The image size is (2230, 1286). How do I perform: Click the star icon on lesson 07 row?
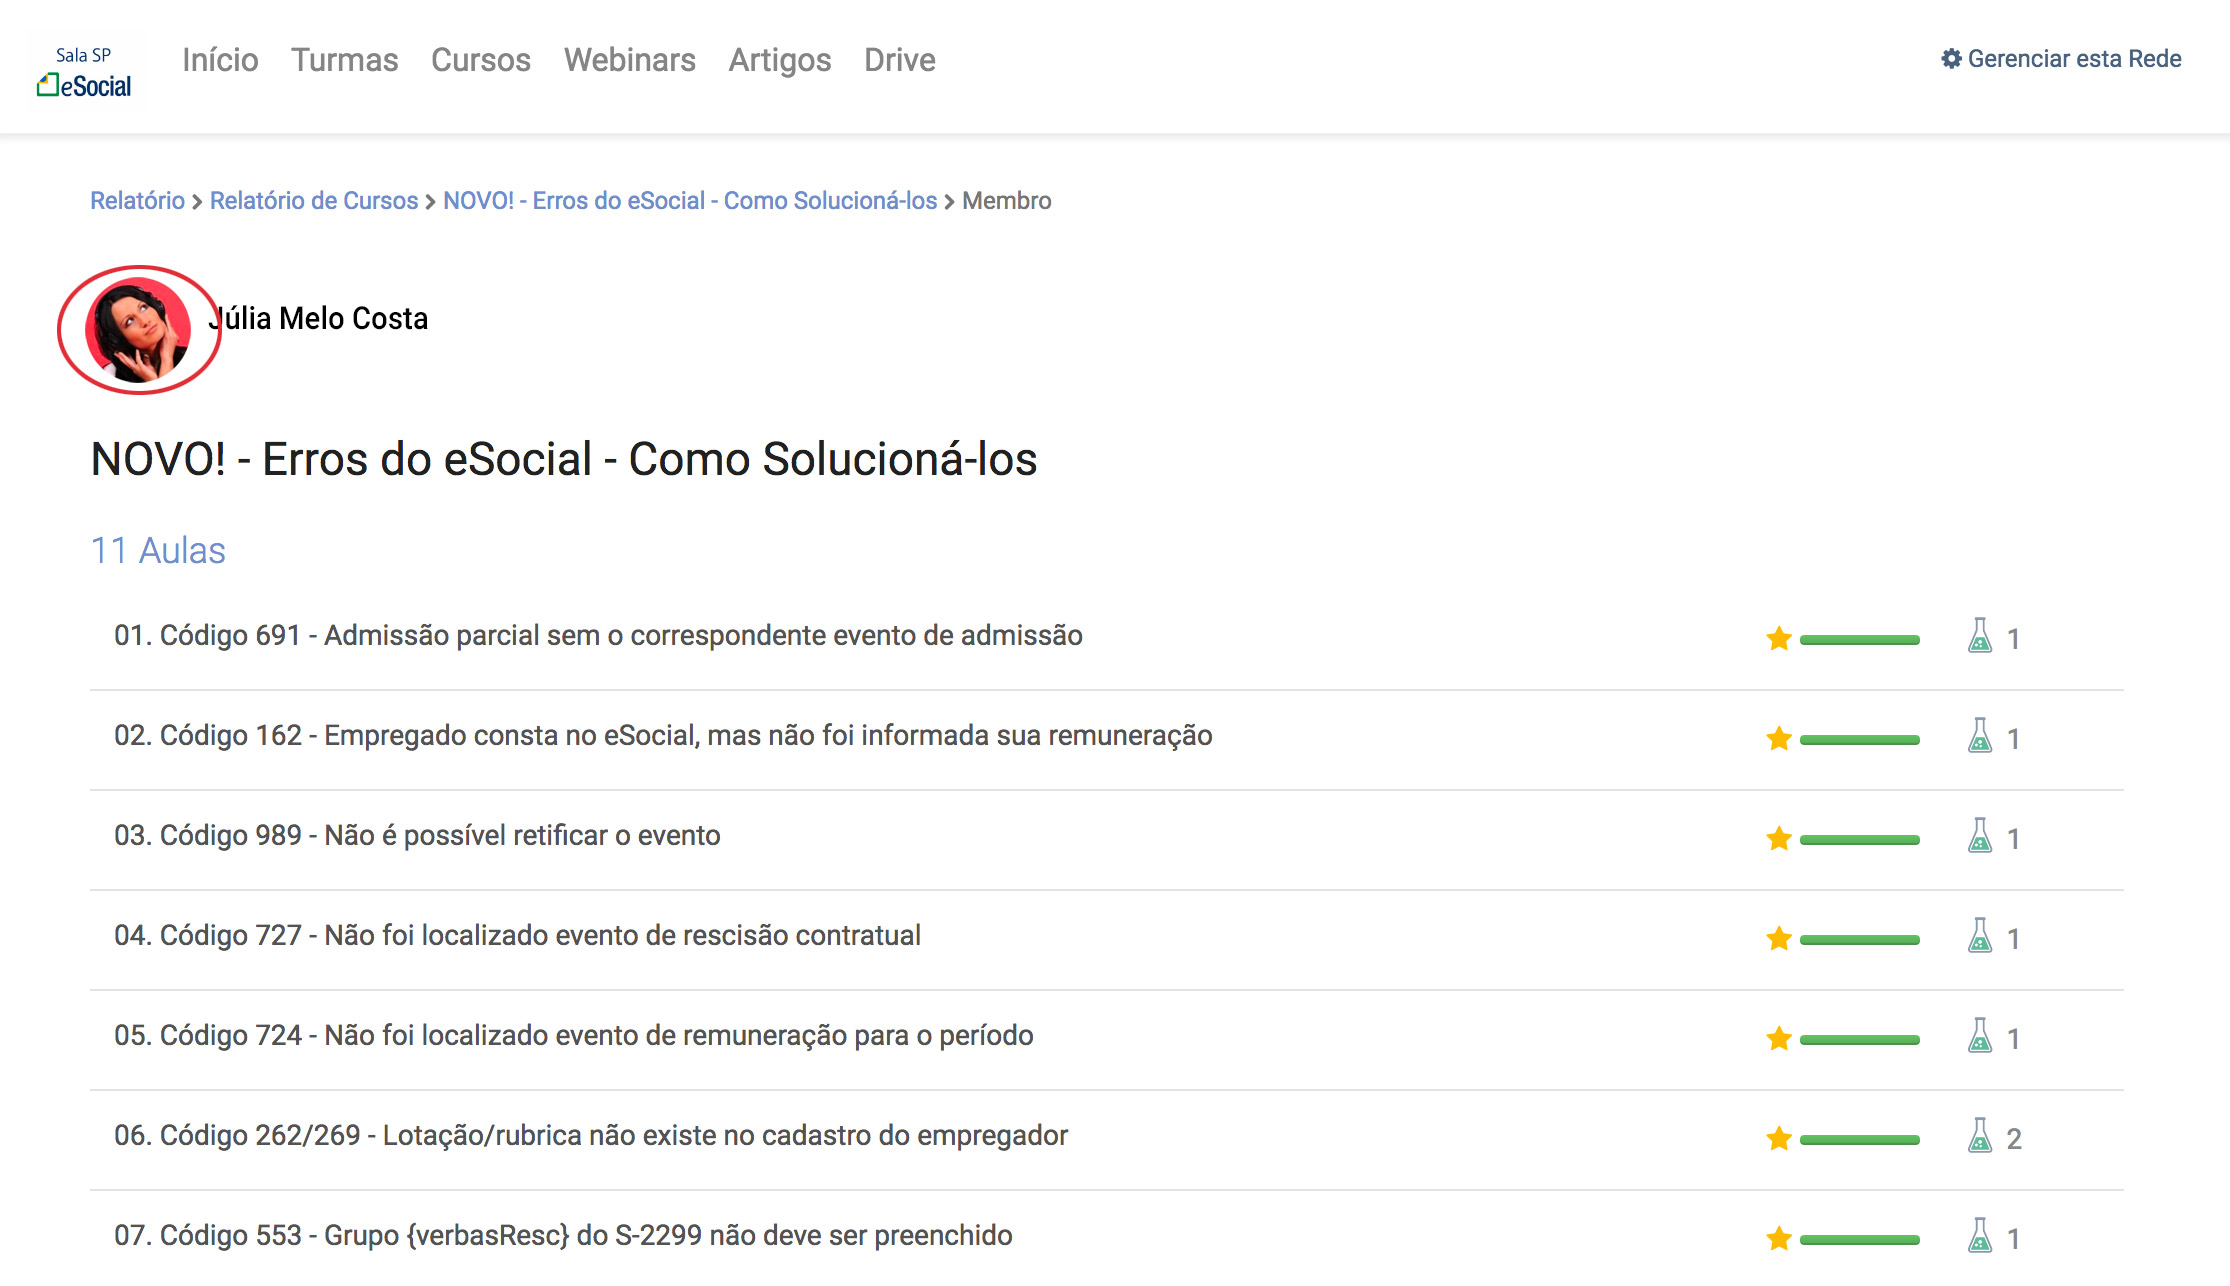coord(1778,1239)
